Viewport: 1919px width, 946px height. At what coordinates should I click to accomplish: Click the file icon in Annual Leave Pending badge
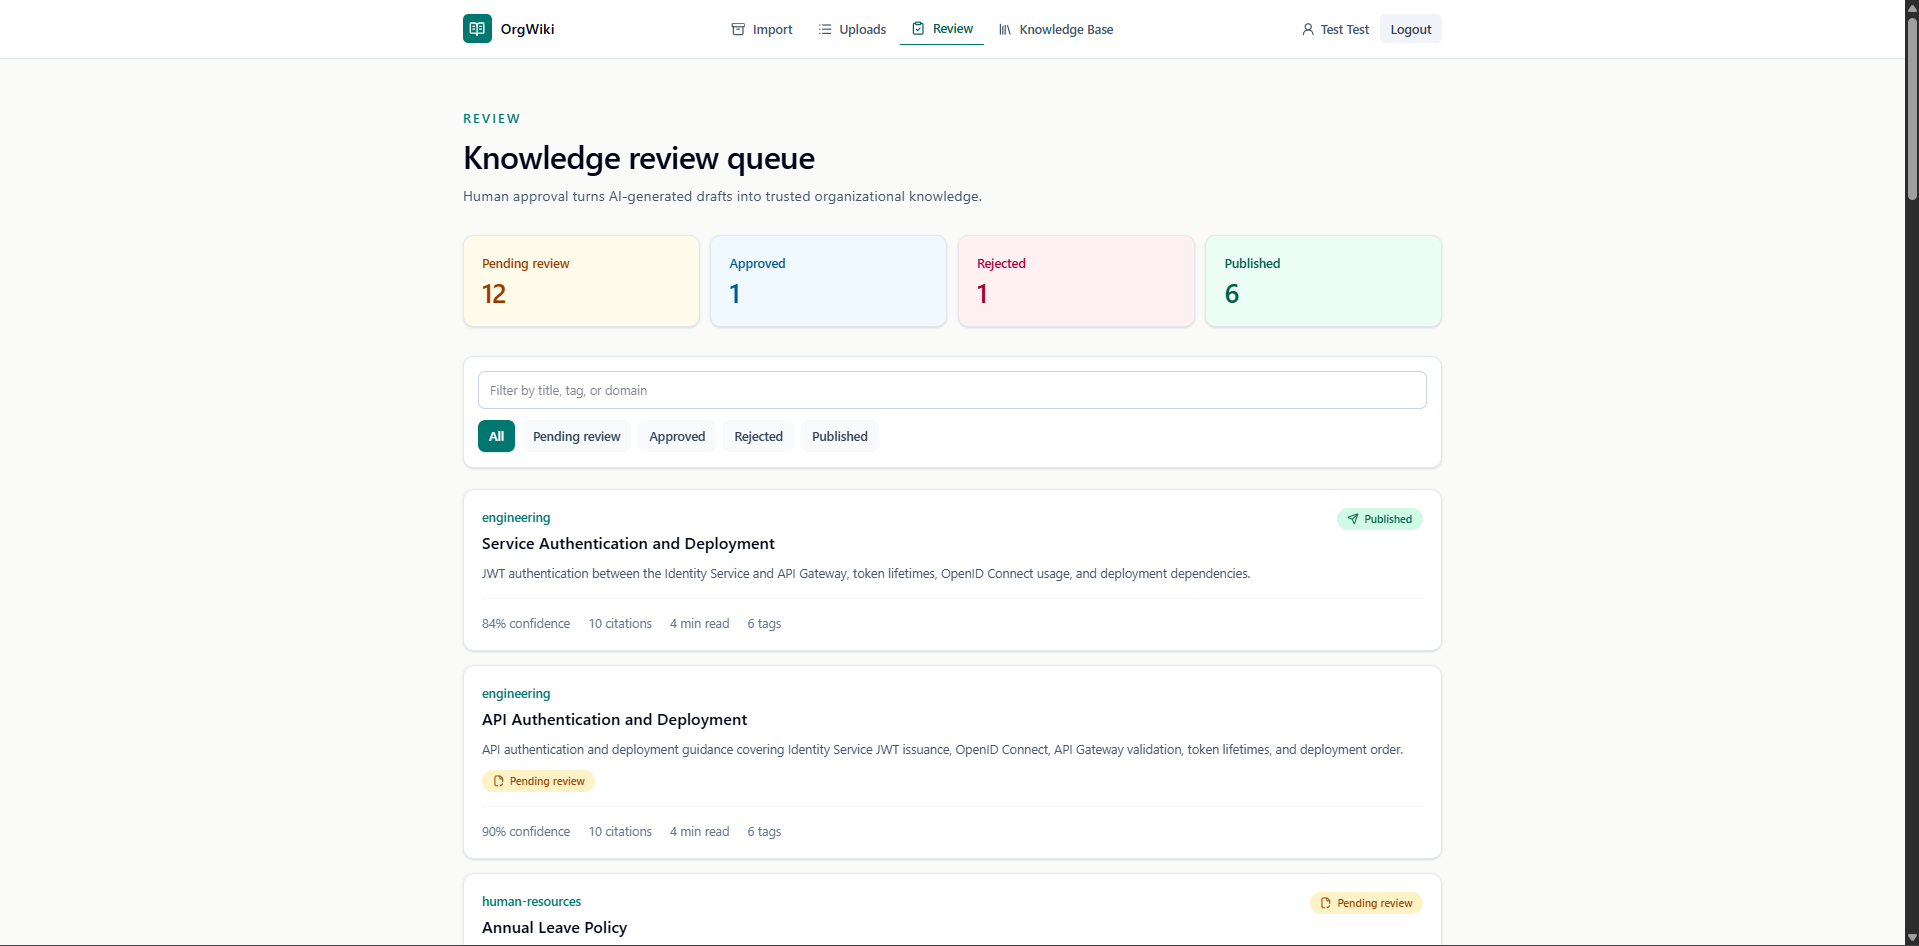point(1326,903)
